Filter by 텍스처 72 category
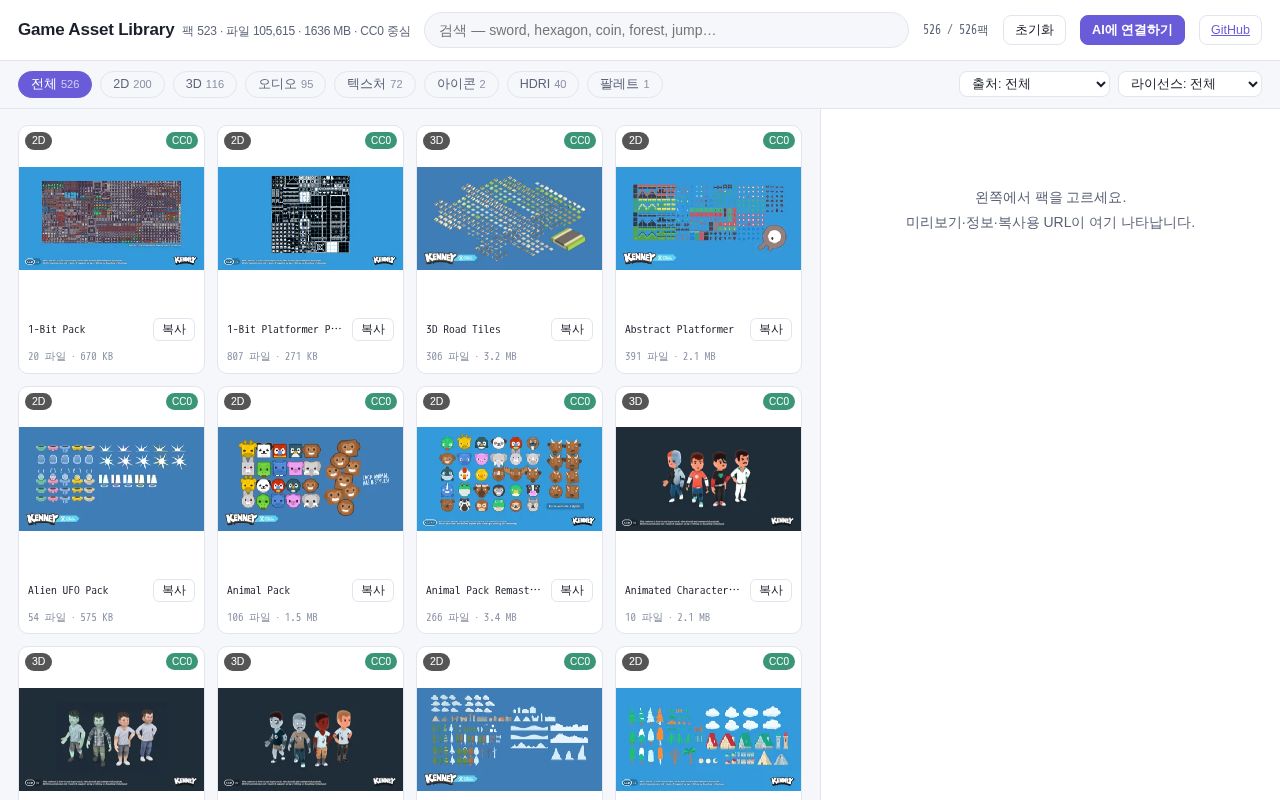Screen dimensions: 1280x800 [x=375, y=84]
